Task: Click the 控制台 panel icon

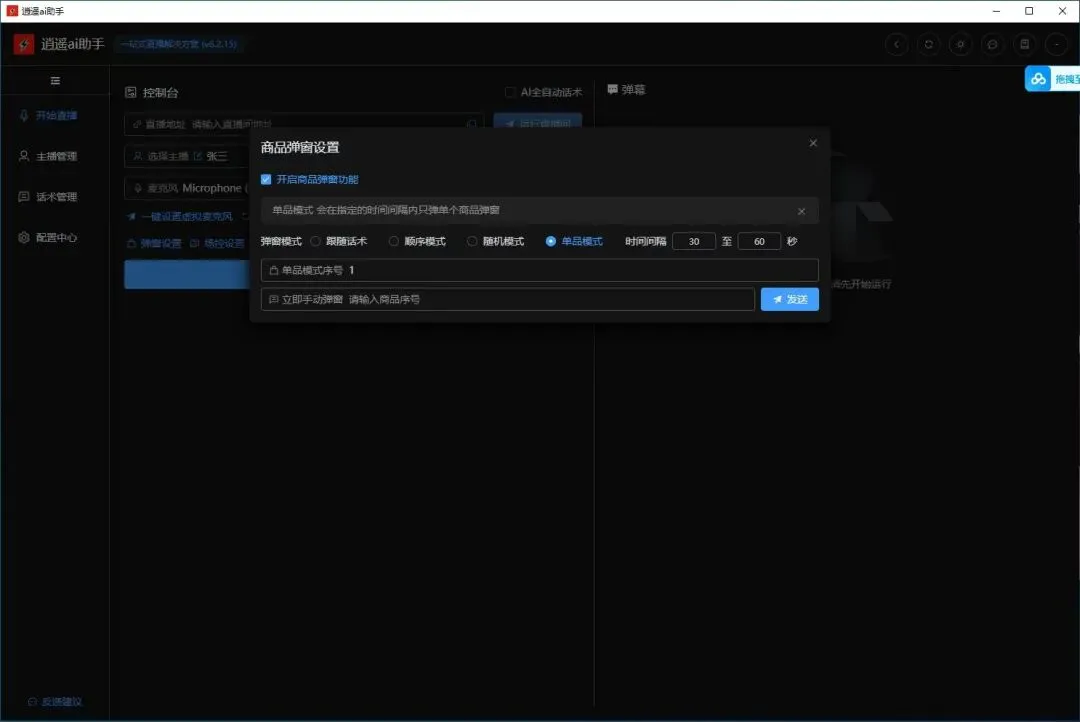Action: 131,92
